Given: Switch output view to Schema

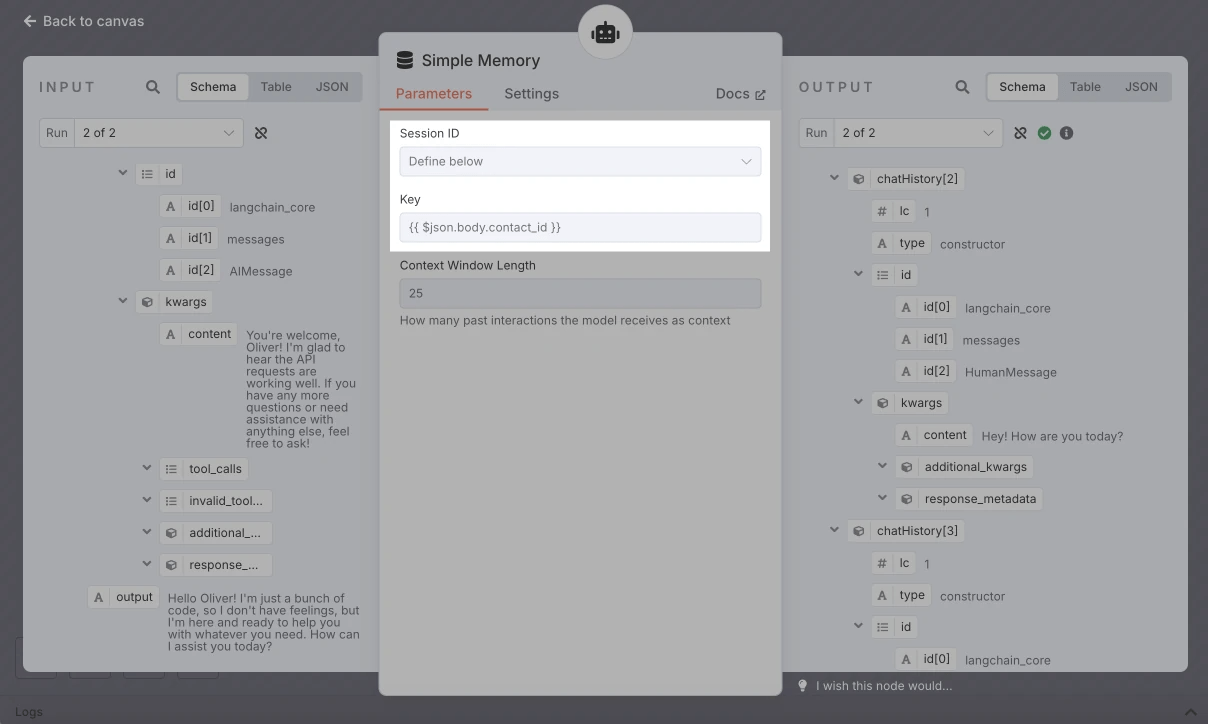Looking at the screenshot, I should pyautogui.click(x=1022, y=87).
